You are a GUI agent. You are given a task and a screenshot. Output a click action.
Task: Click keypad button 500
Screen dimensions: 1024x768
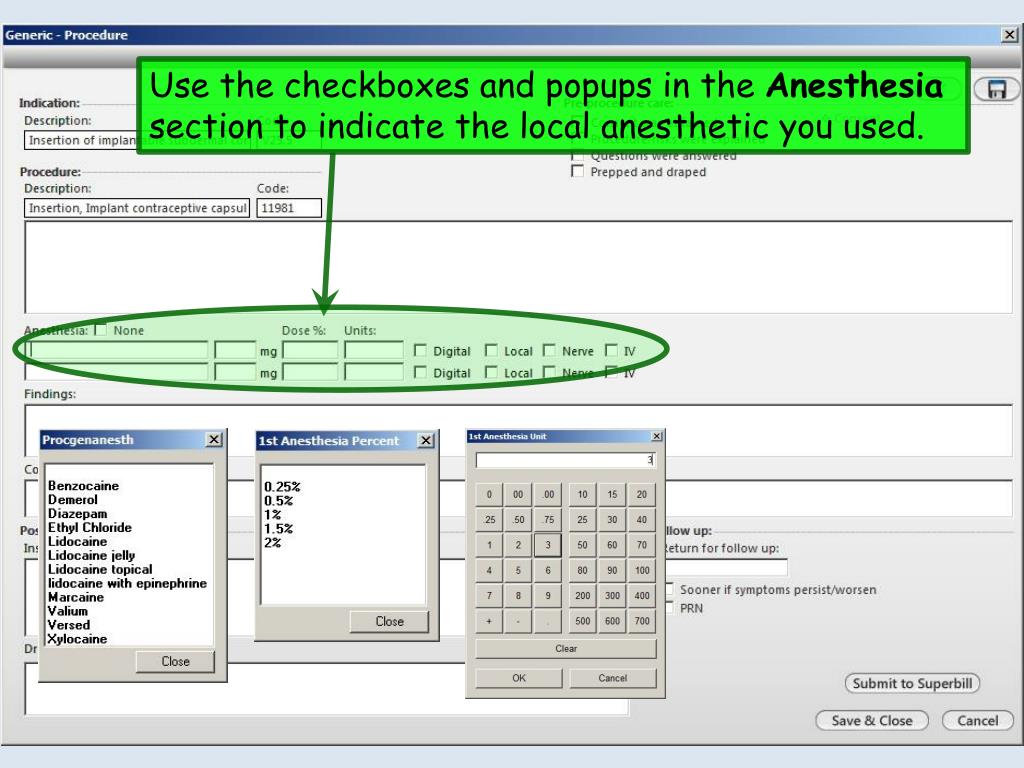[583, 620]
